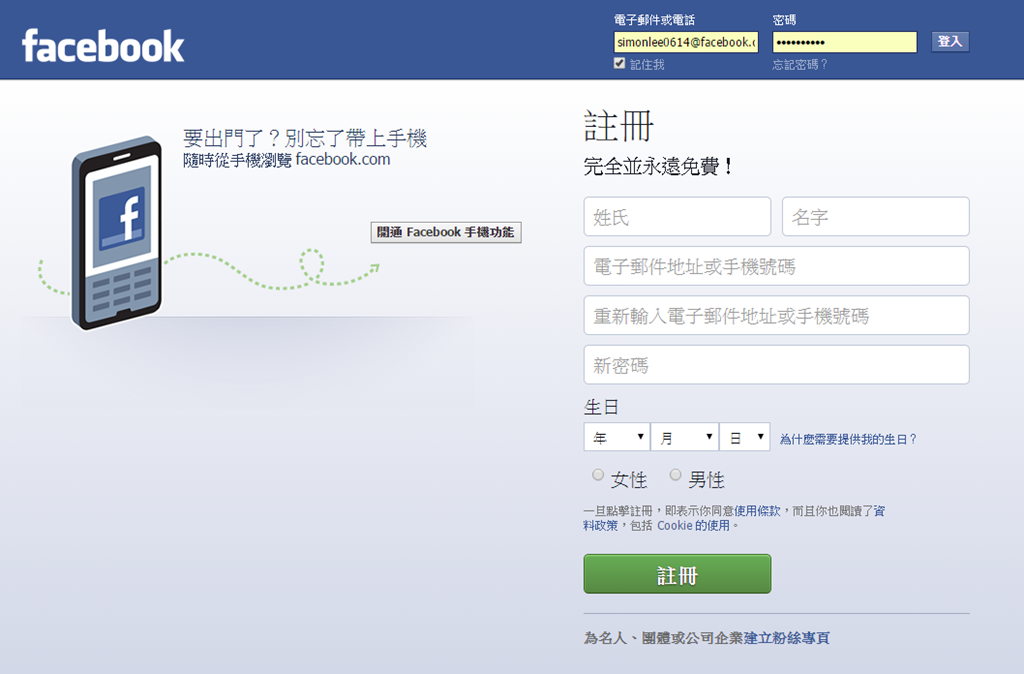
Task: Click the 開通 Facebook 手機功能 button
Action: tap(446, 233)
